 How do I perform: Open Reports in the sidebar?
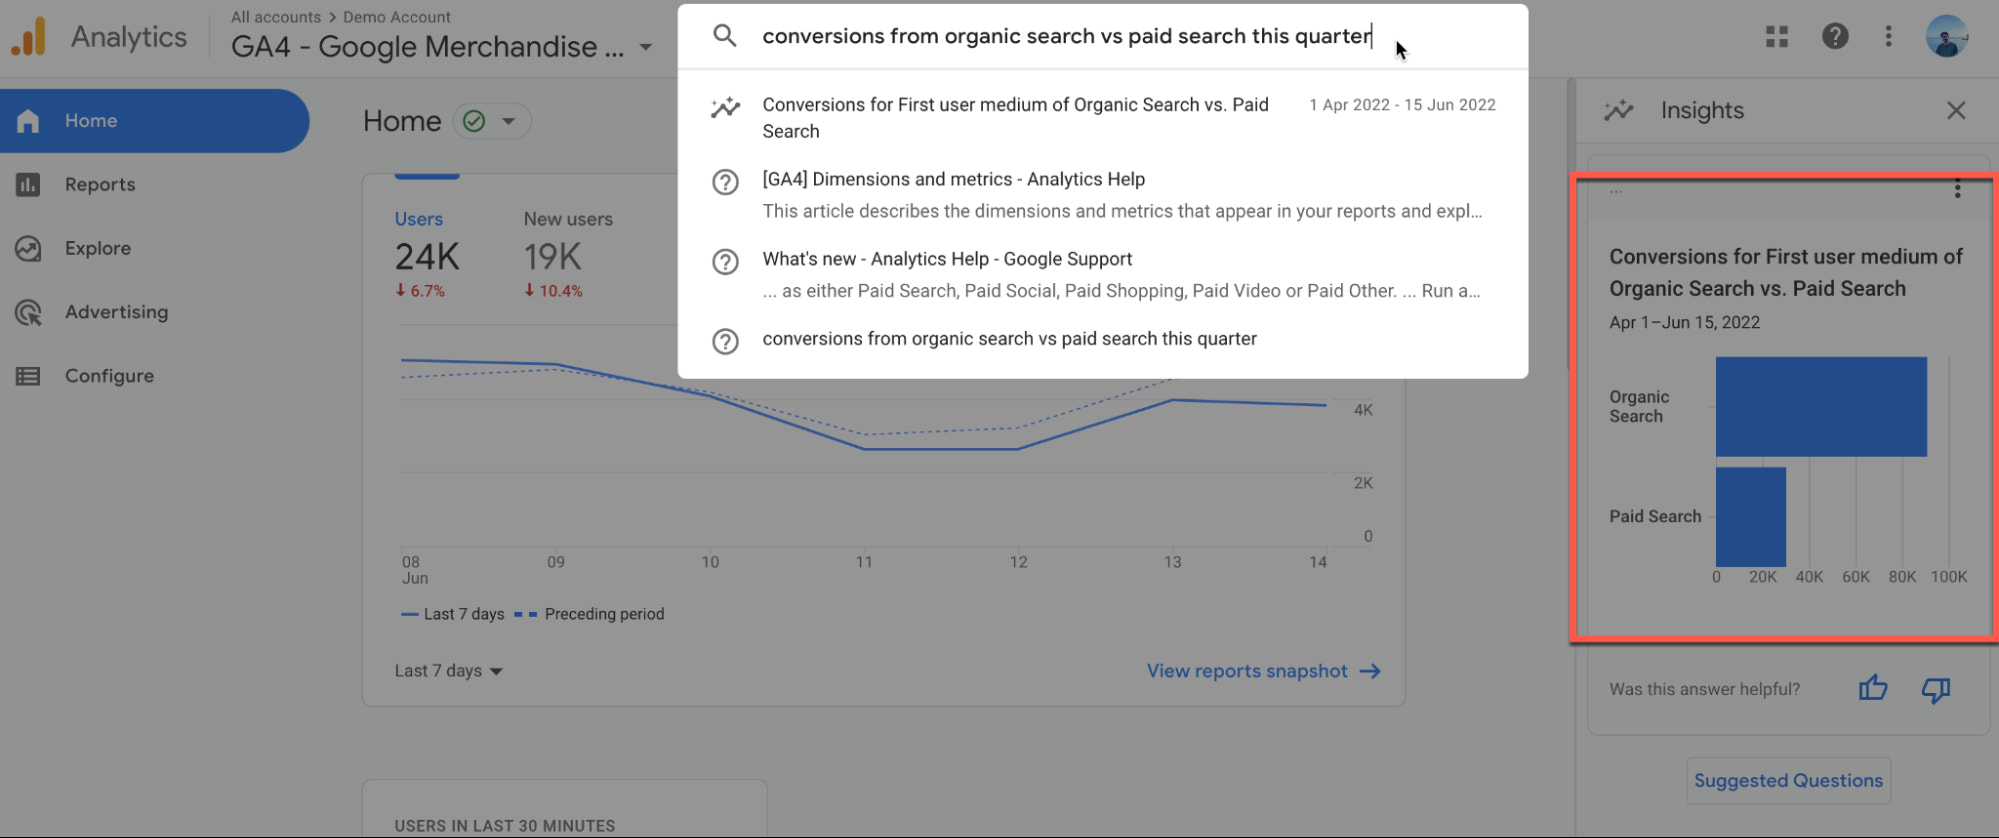point(100,185)
